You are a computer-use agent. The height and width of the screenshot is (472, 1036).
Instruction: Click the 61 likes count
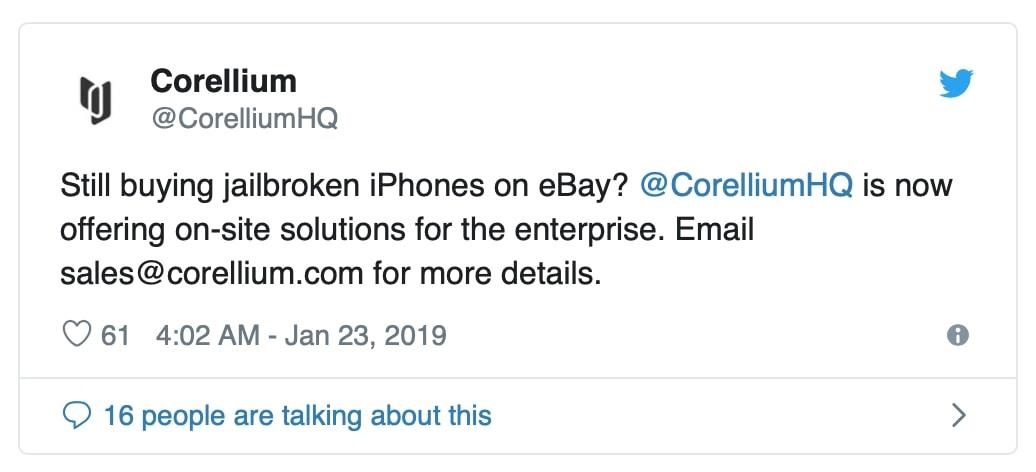click(x=116, y=335)
